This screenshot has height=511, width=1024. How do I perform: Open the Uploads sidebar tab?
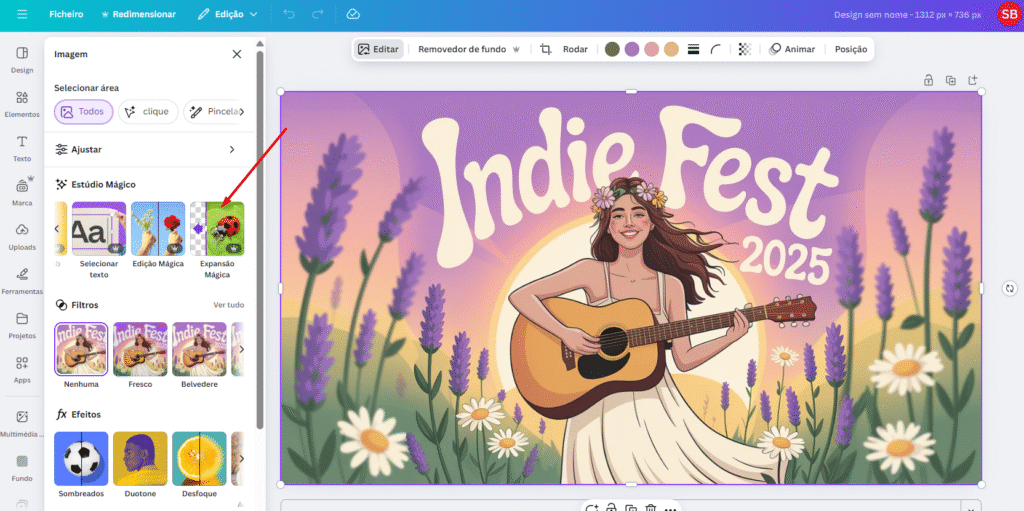[x=22, y=237]
